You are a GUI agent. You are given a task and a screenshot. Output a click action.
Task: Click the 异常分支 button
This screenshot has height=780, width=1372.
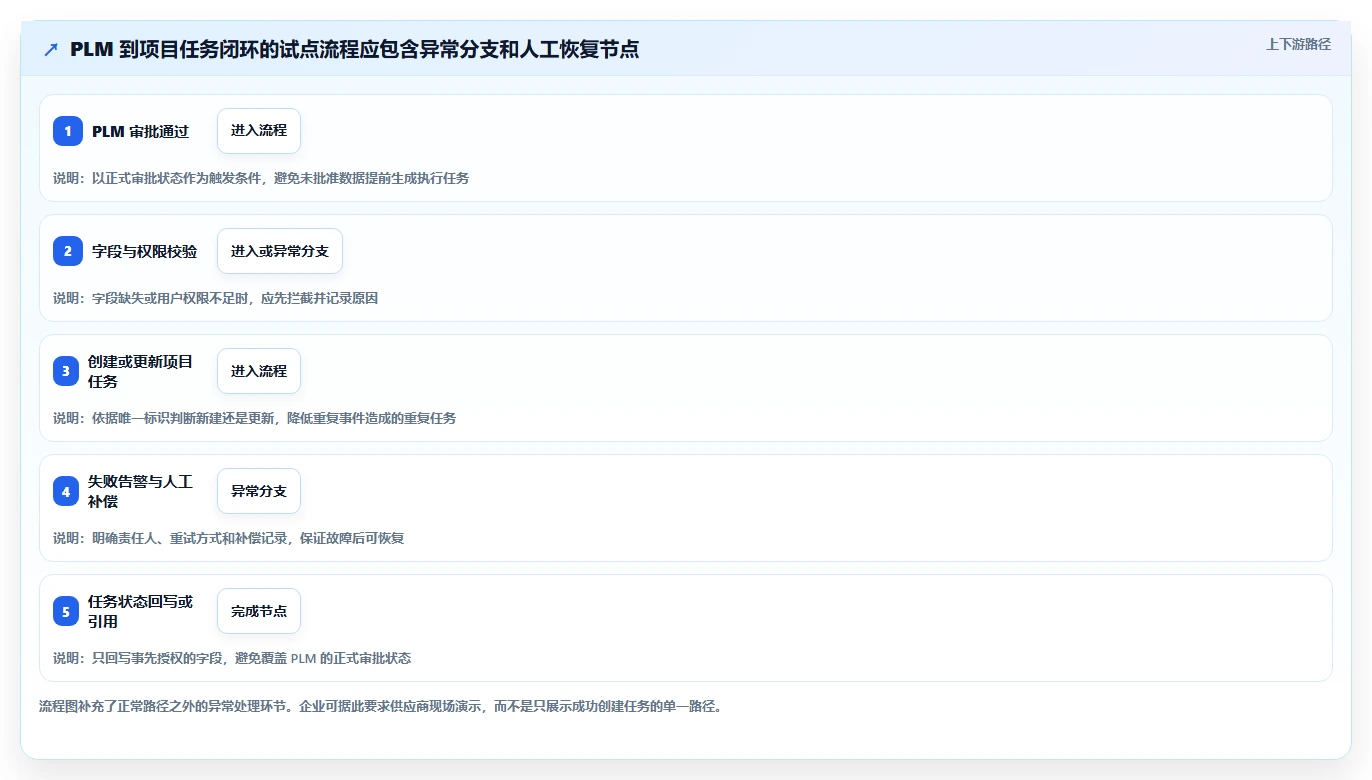259,491
